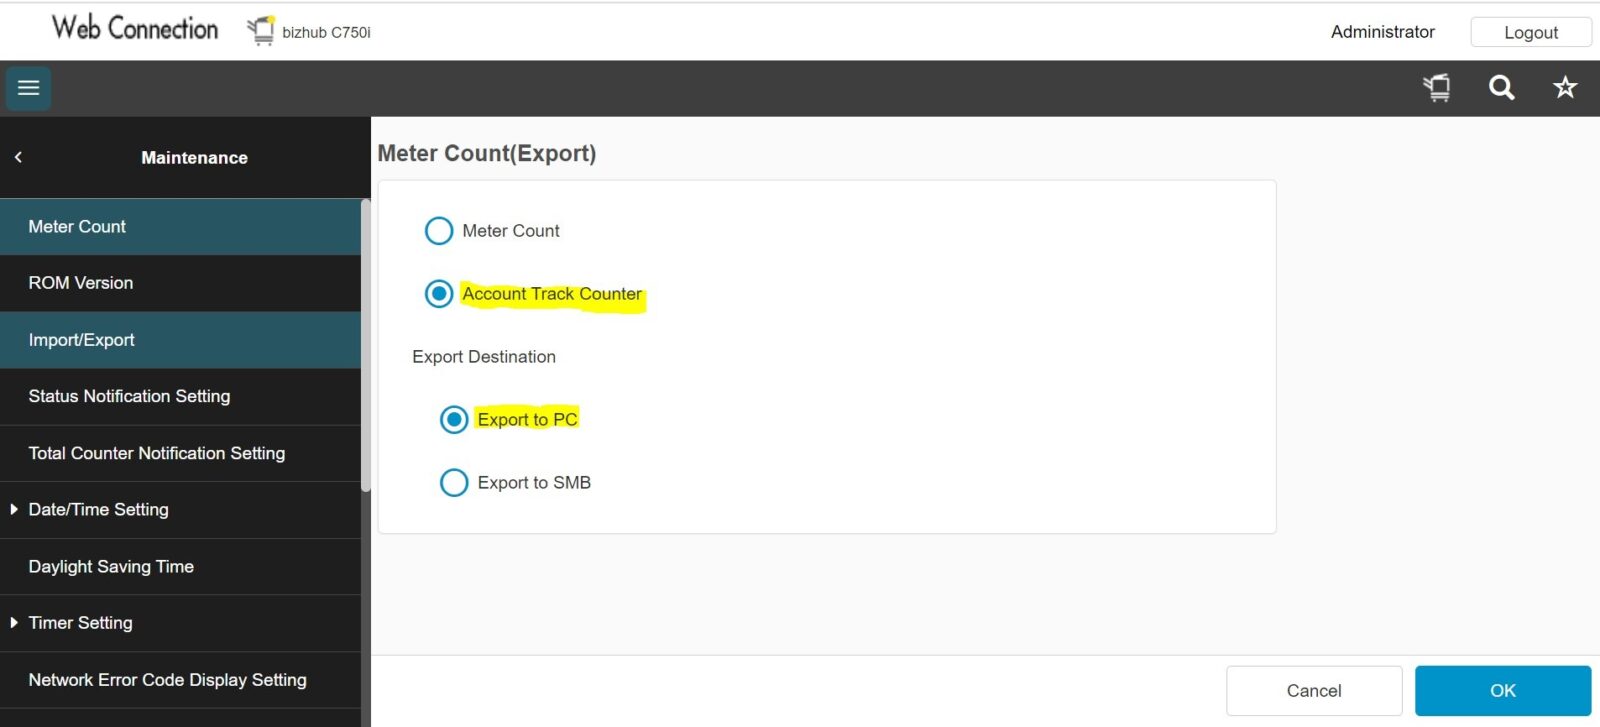Viewport: 1600px width, 727px height.
Task: Open the hamburger menu icon
Action: pos(28,88)
